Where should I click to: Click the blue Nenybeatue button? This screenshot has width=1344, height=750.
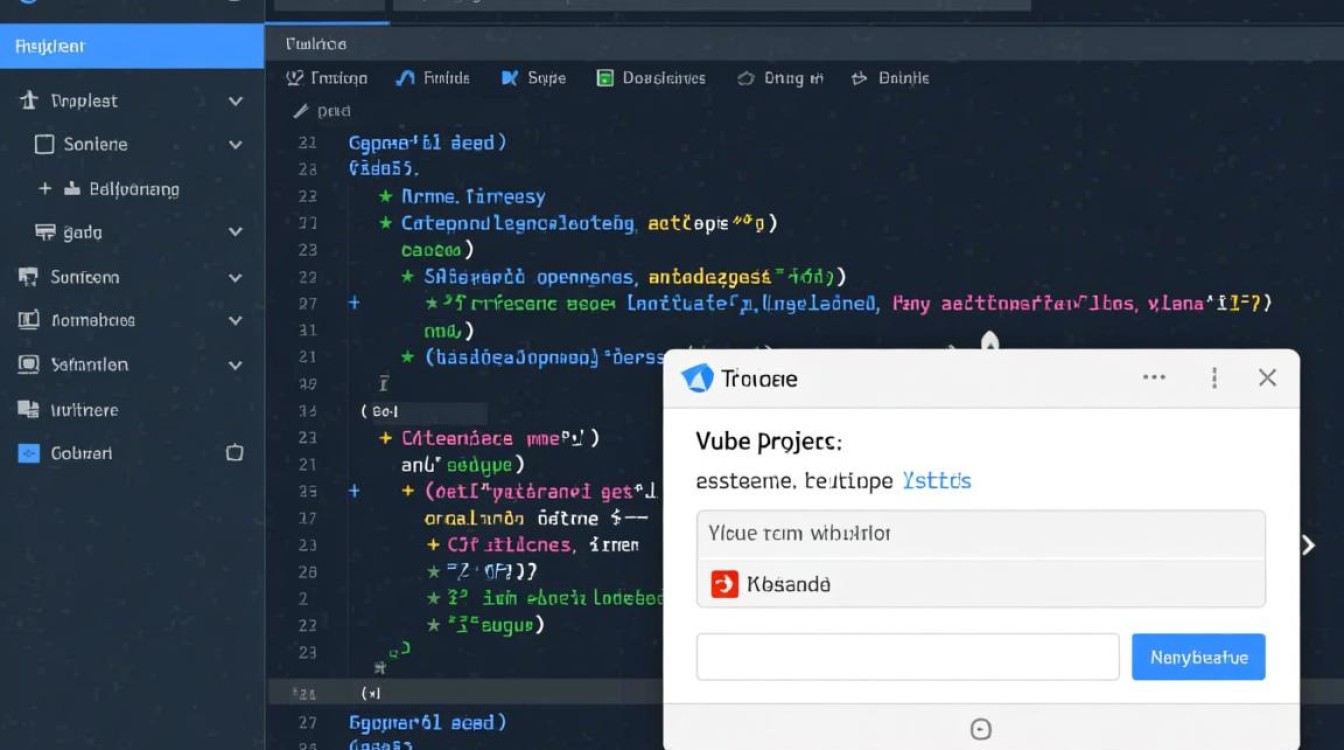(x=1198, y=657)
